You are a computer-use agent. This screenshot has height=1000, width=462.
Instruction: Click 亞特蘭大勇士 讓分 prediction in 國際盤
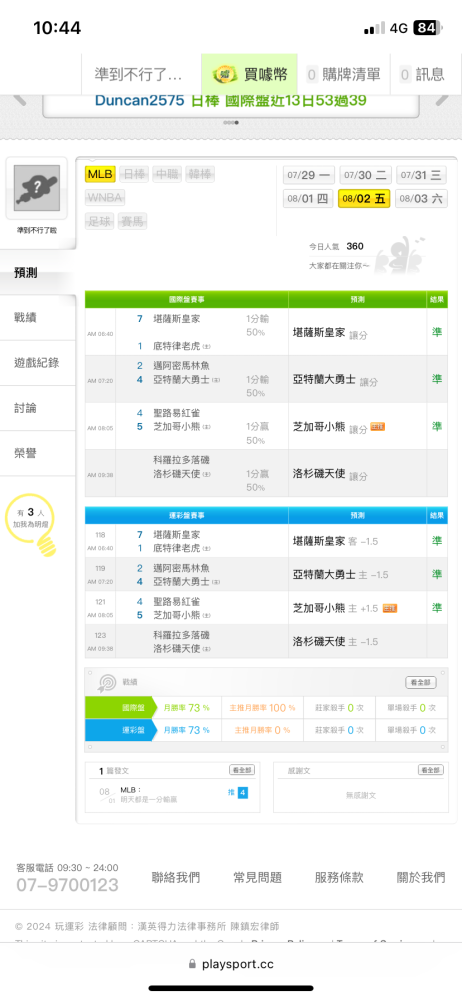pos(335,380)
